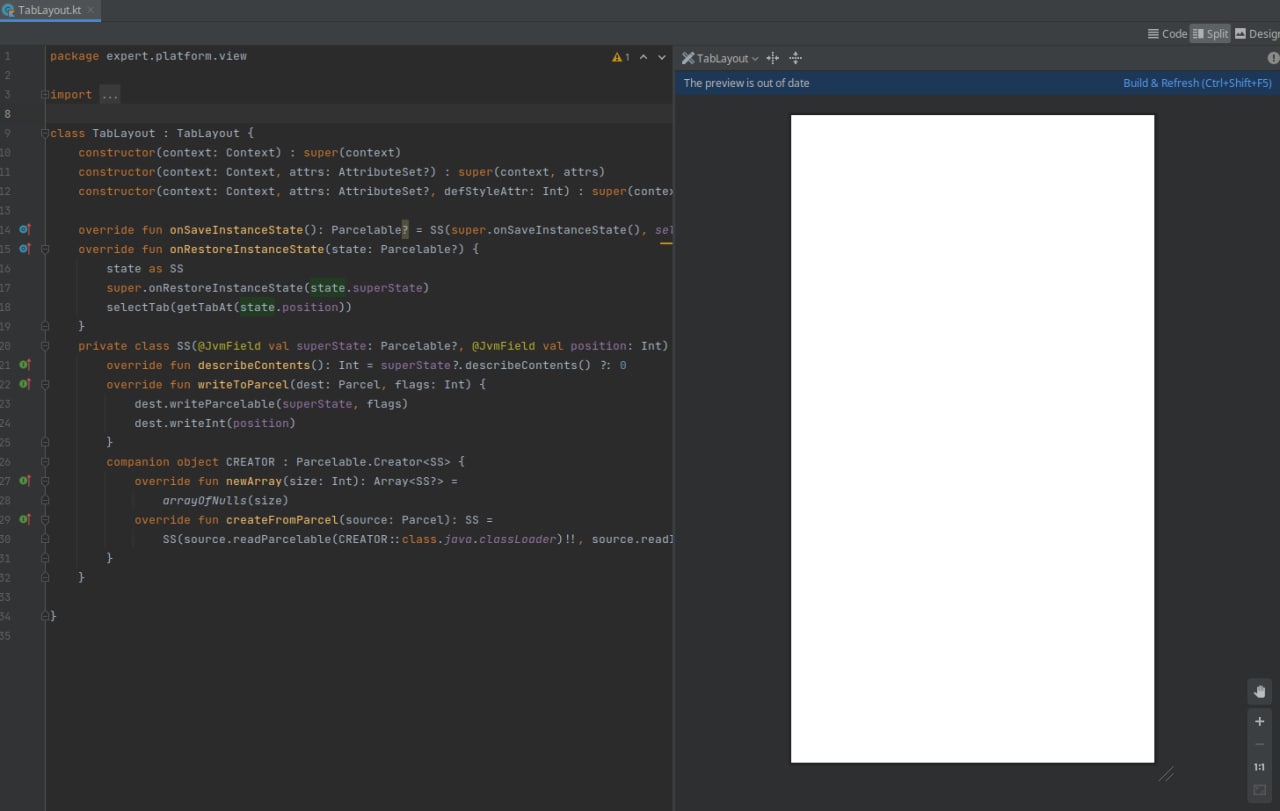The height and width of the screenshot is (811, 1280).
Task: Collapse companion object CREATOR fold marker
Action: [x=45, y=462]
